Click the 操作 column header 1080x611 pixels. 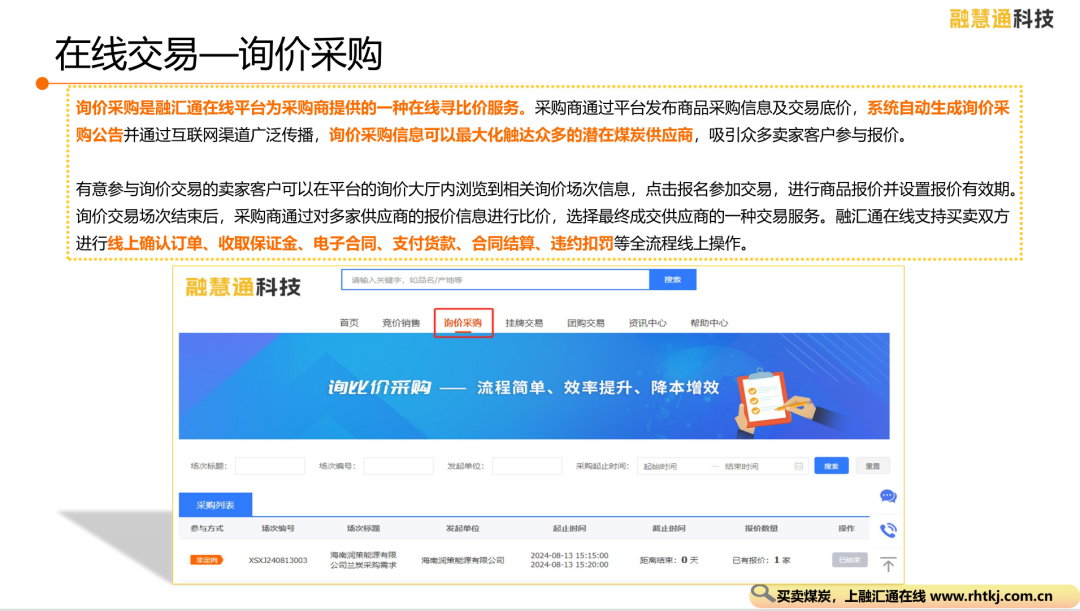(x=847, y=528)
